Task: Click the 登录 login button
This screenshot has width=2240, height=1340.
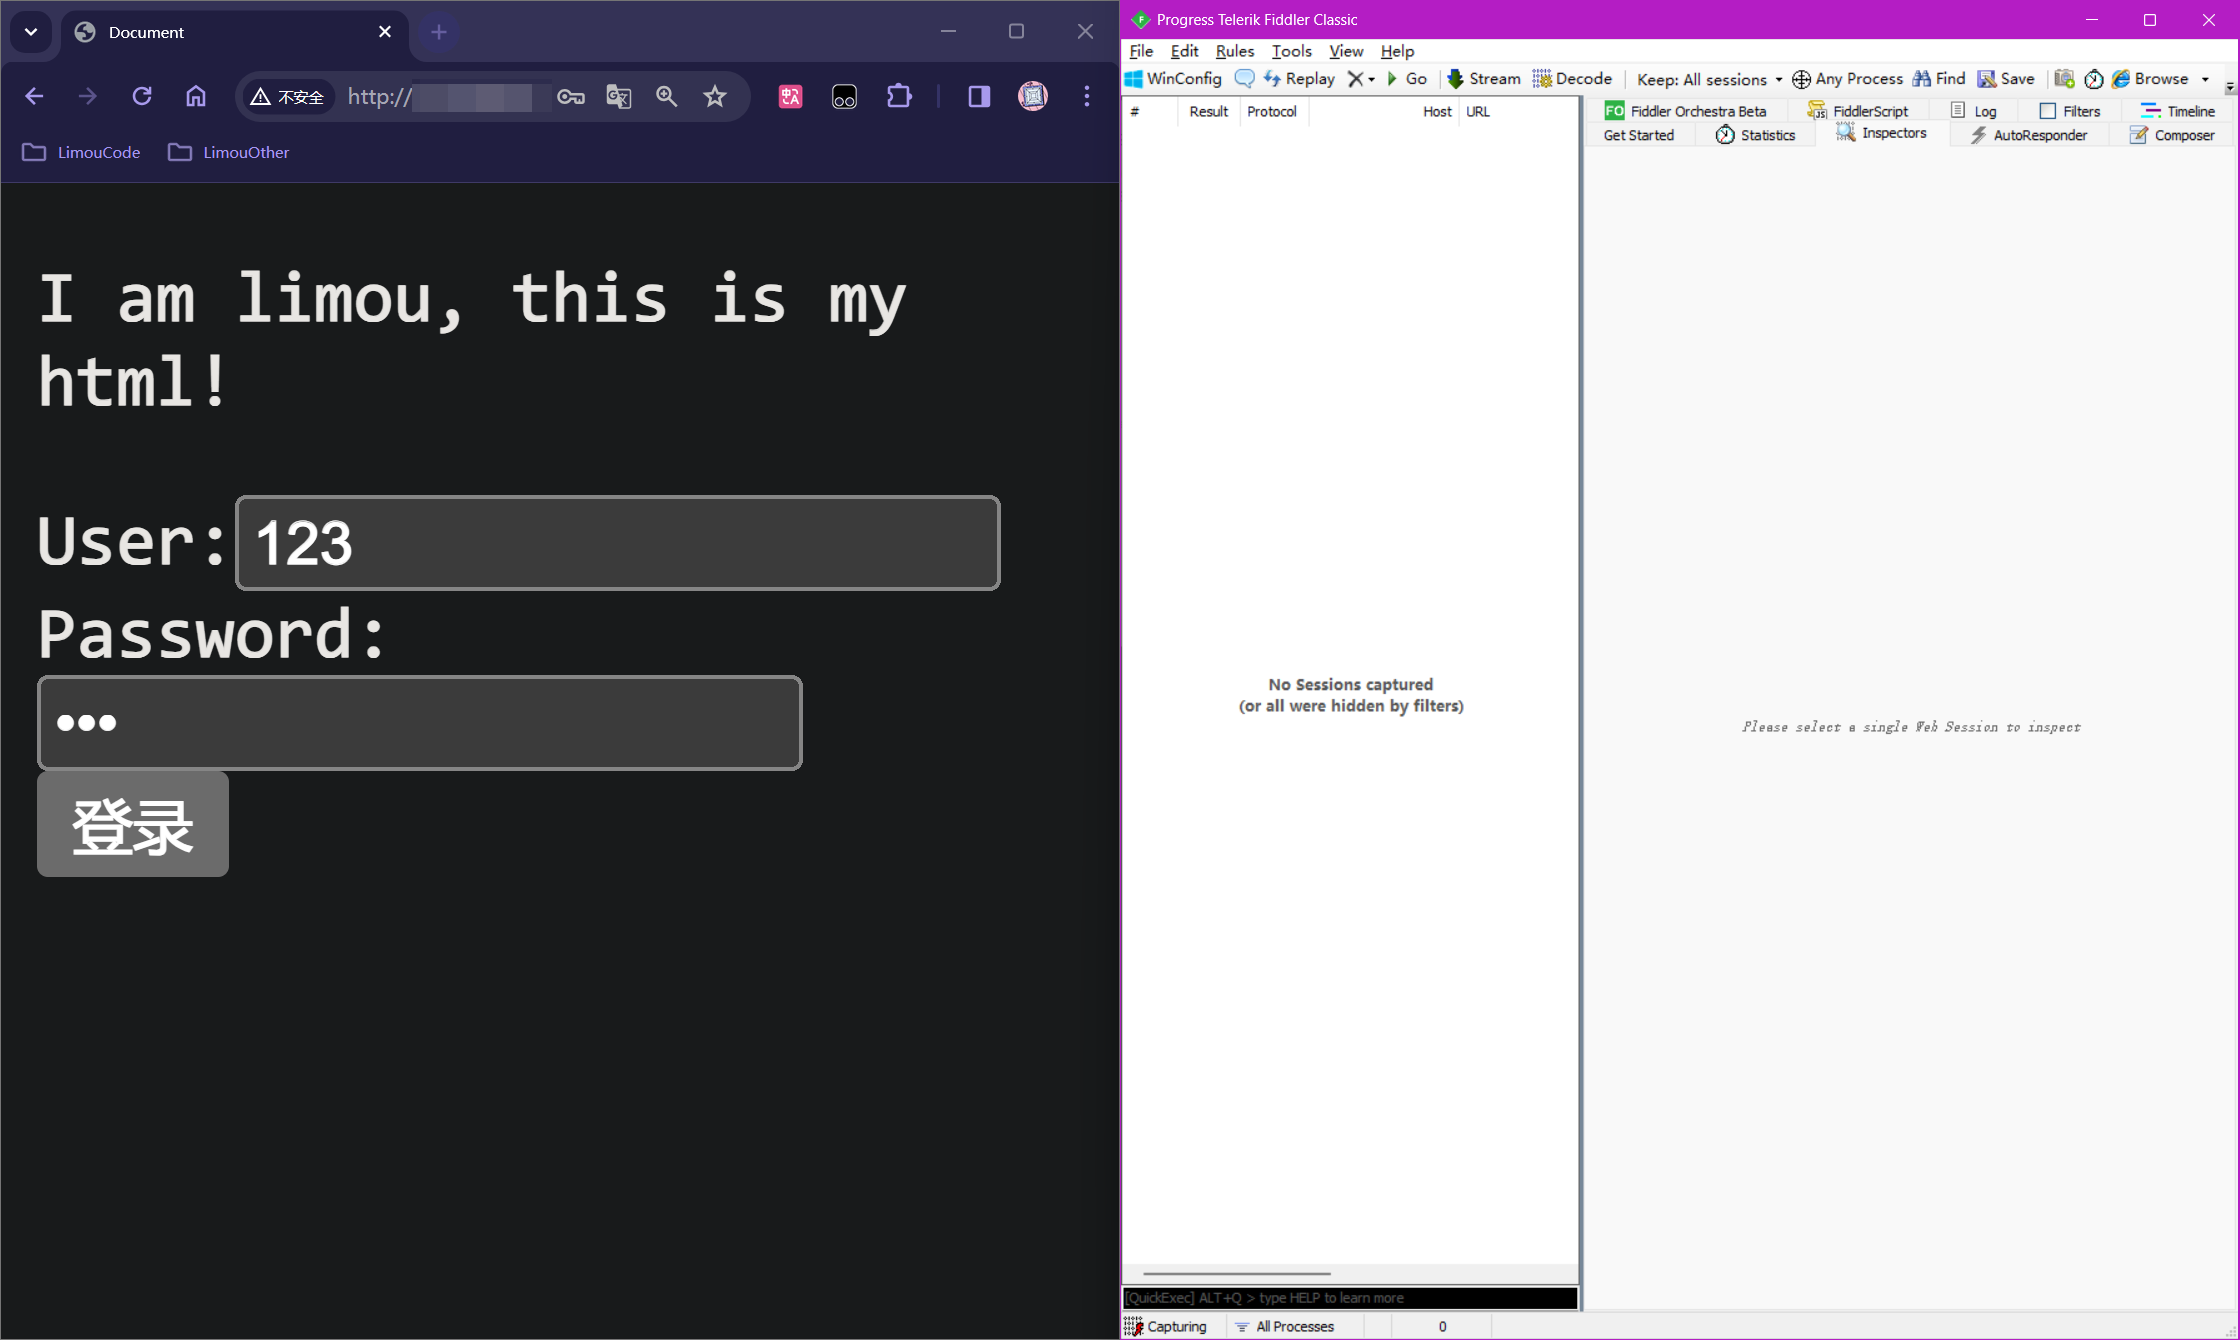Action: 133,825
